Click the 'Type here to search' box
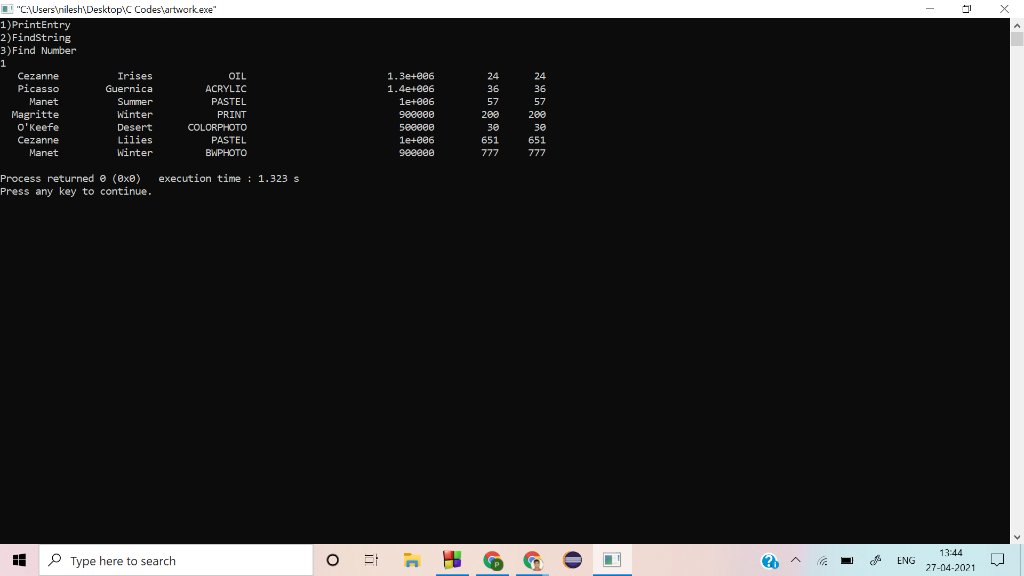 [x=176, y=560]
